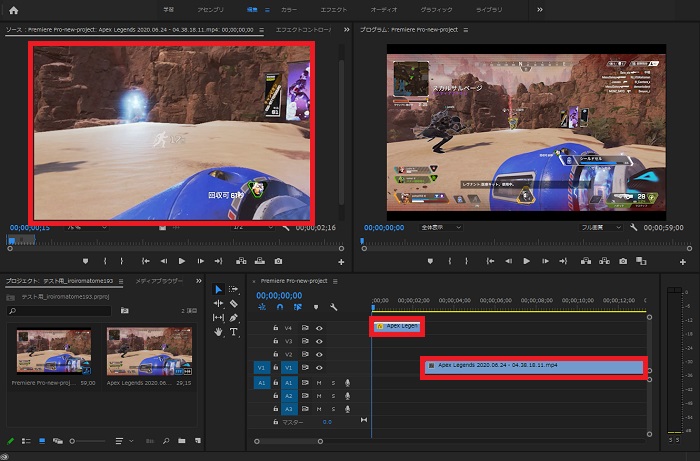
Task: Mute audio track A1
Action: [x=319, y=383]
